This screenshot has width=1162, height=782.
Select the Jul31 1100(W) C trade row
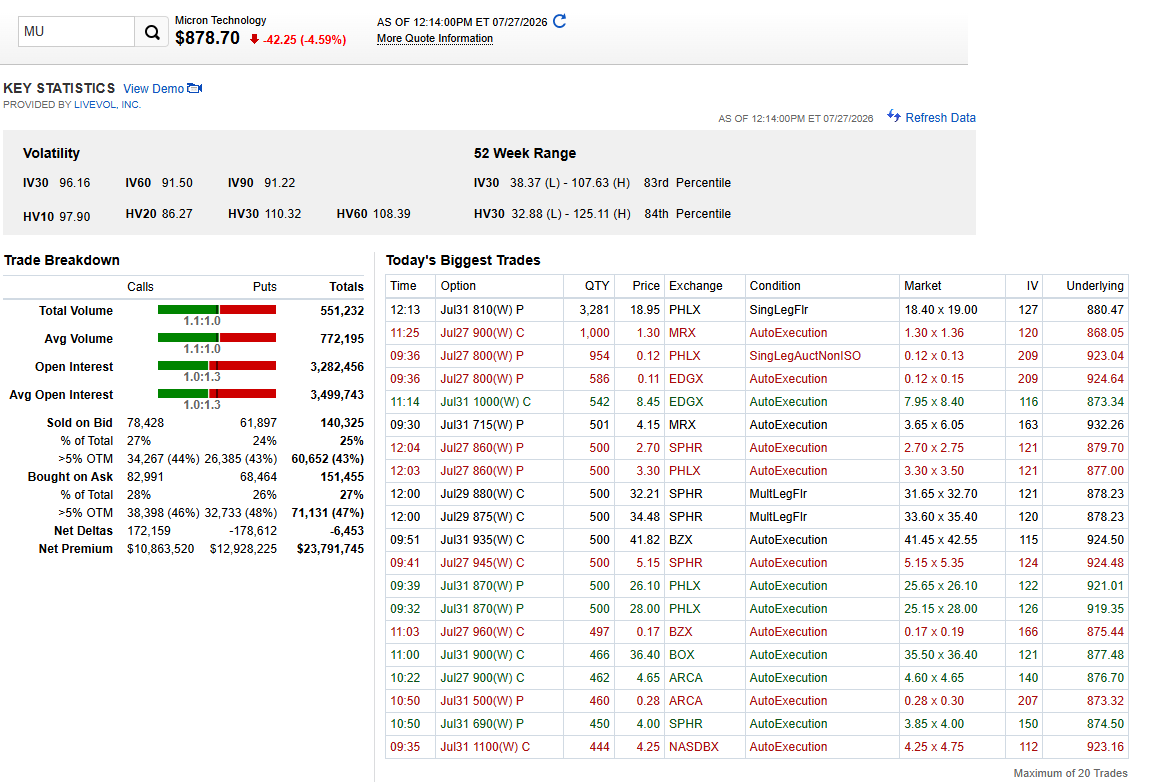[757, 747]
